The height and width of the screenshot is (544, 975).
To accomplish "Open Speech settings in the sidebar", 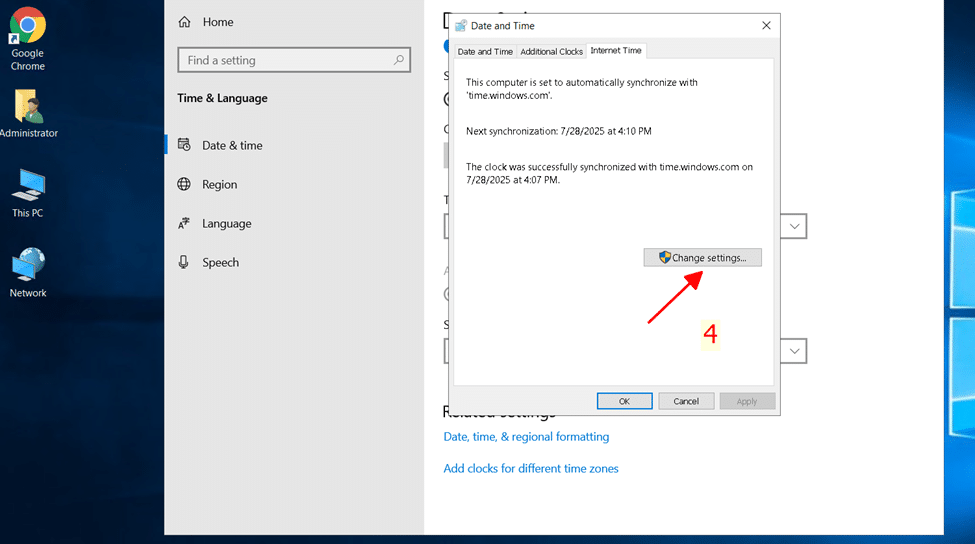I will [220, 262].
